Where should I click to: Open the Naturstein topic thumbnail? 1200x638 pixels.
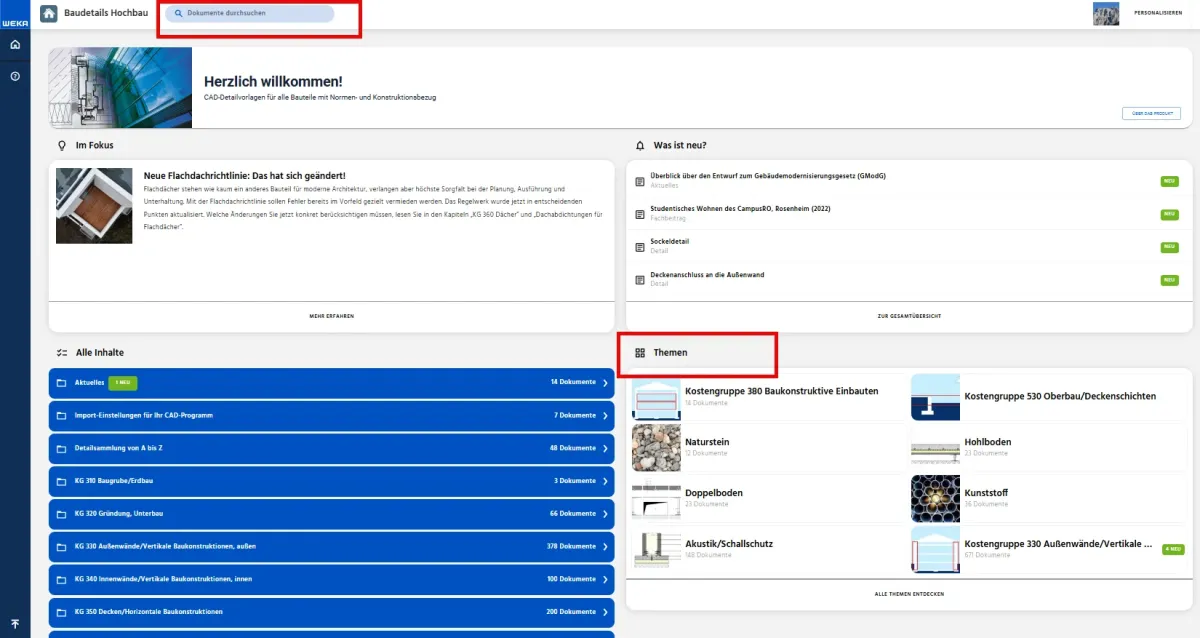point(656,448)
